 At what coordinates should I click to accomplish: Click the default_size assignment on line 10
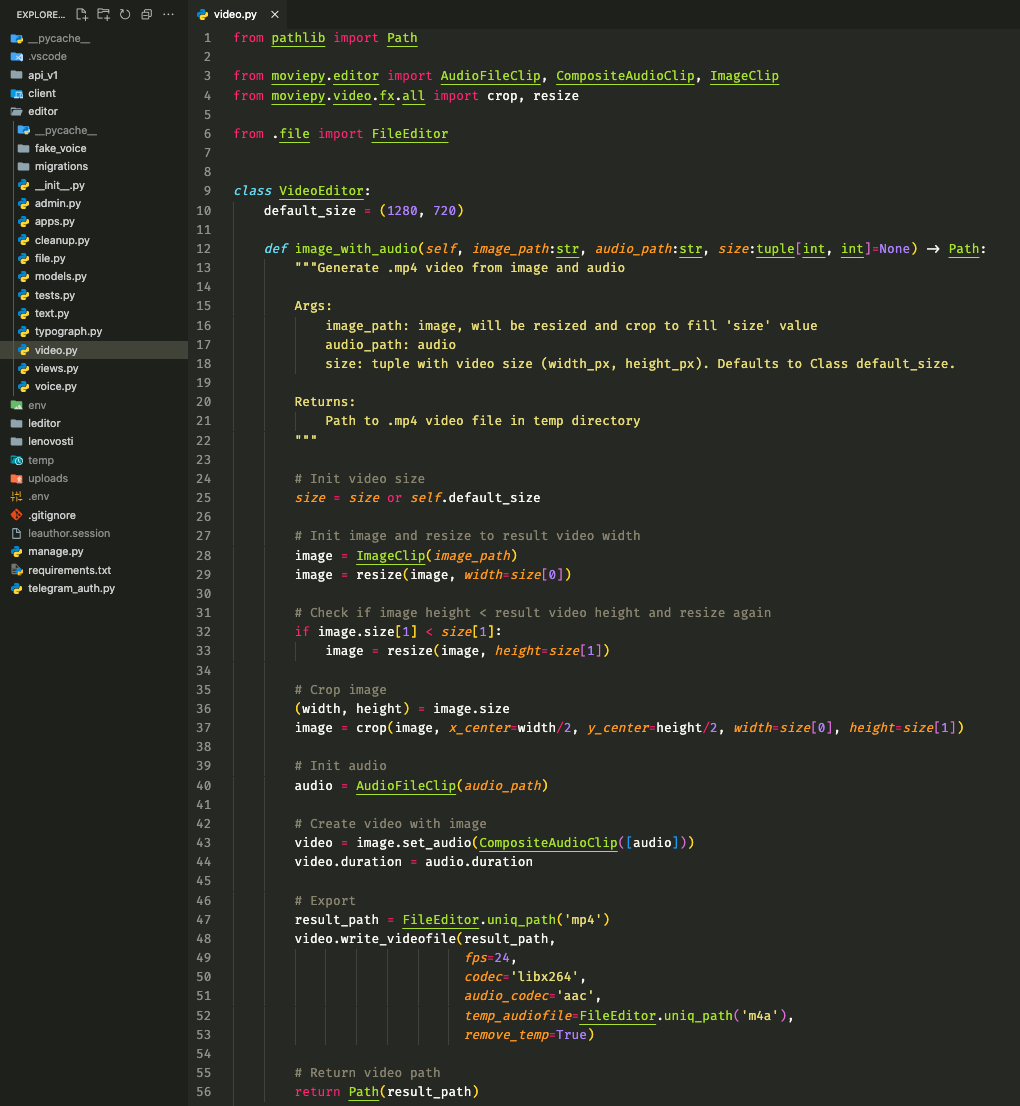click(363, 211)
